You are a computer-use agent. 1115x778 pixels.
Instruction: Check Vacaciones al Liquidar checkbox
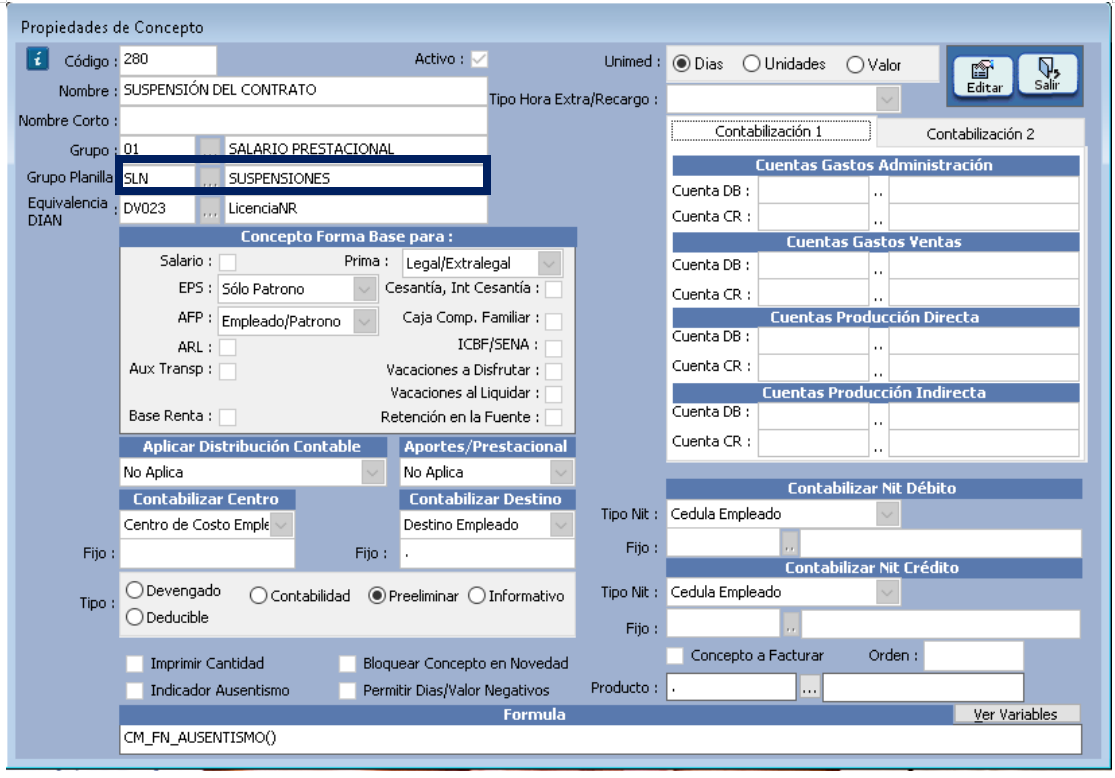[x=553, y=394]
